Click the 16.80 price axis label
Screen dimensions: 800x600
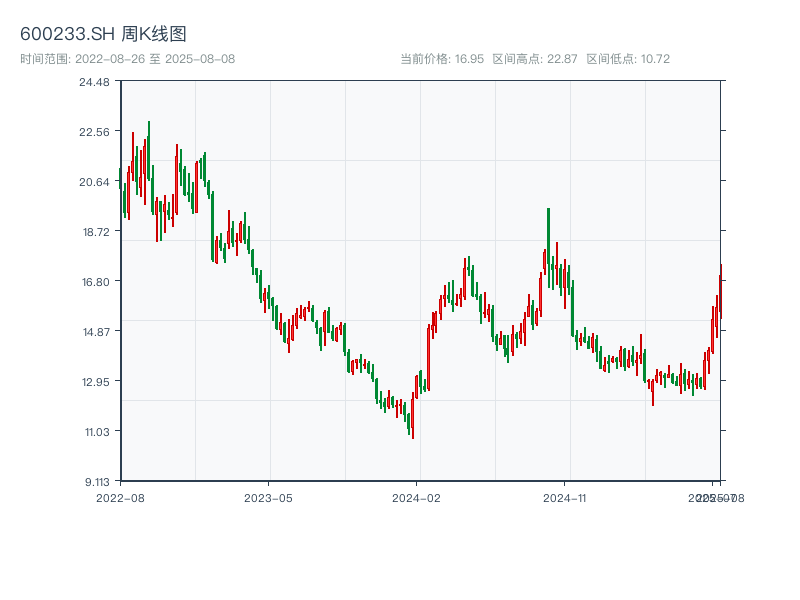(x=98, y=282)
